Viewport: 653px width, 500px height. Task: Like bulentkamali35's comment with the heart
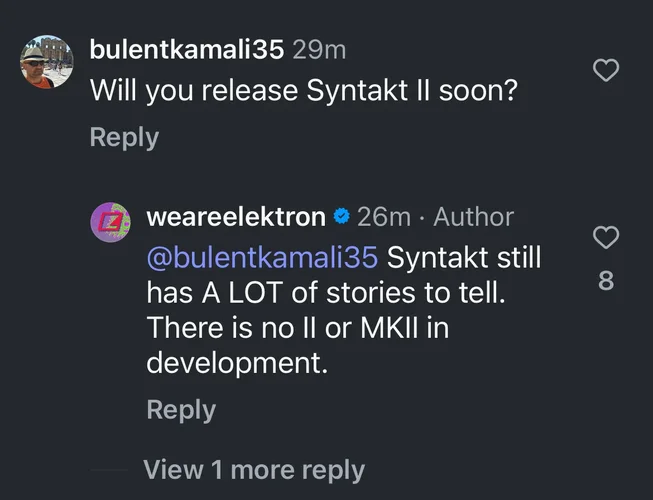(x=606, y=70)
